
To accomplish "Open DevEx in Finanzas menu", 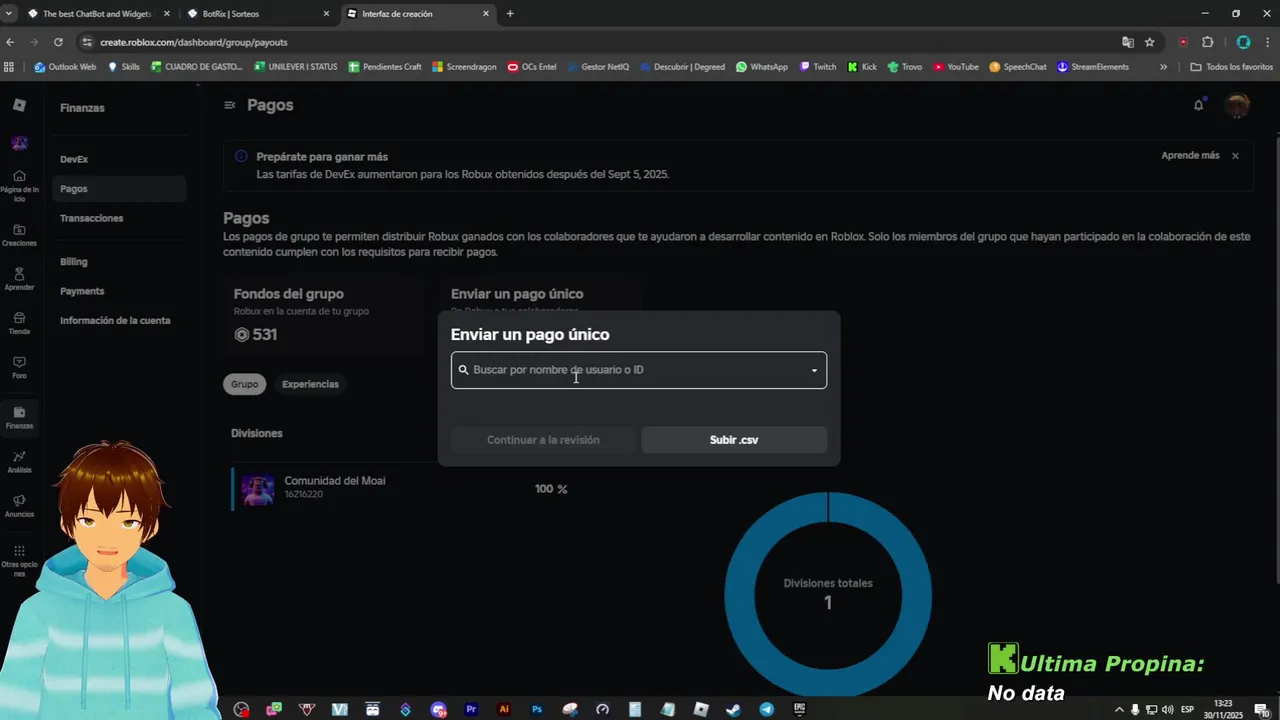I will pos(74,159).
